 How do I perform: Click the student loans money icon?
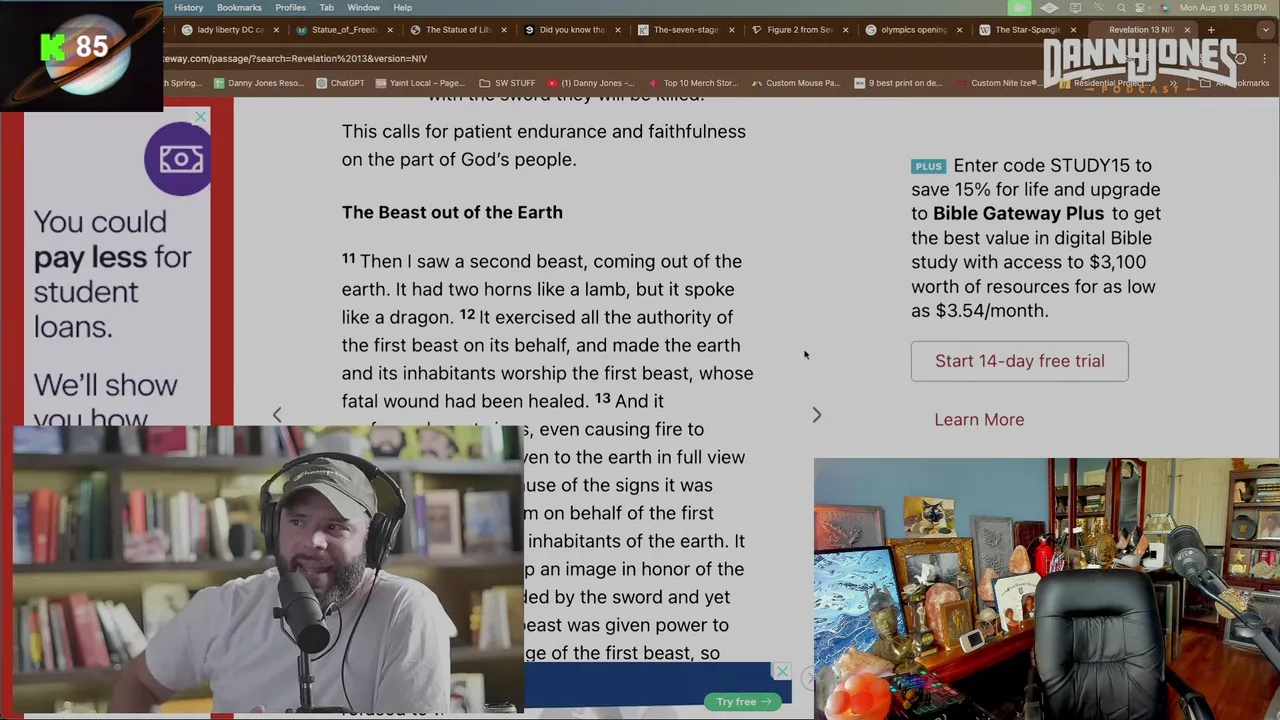178,160
